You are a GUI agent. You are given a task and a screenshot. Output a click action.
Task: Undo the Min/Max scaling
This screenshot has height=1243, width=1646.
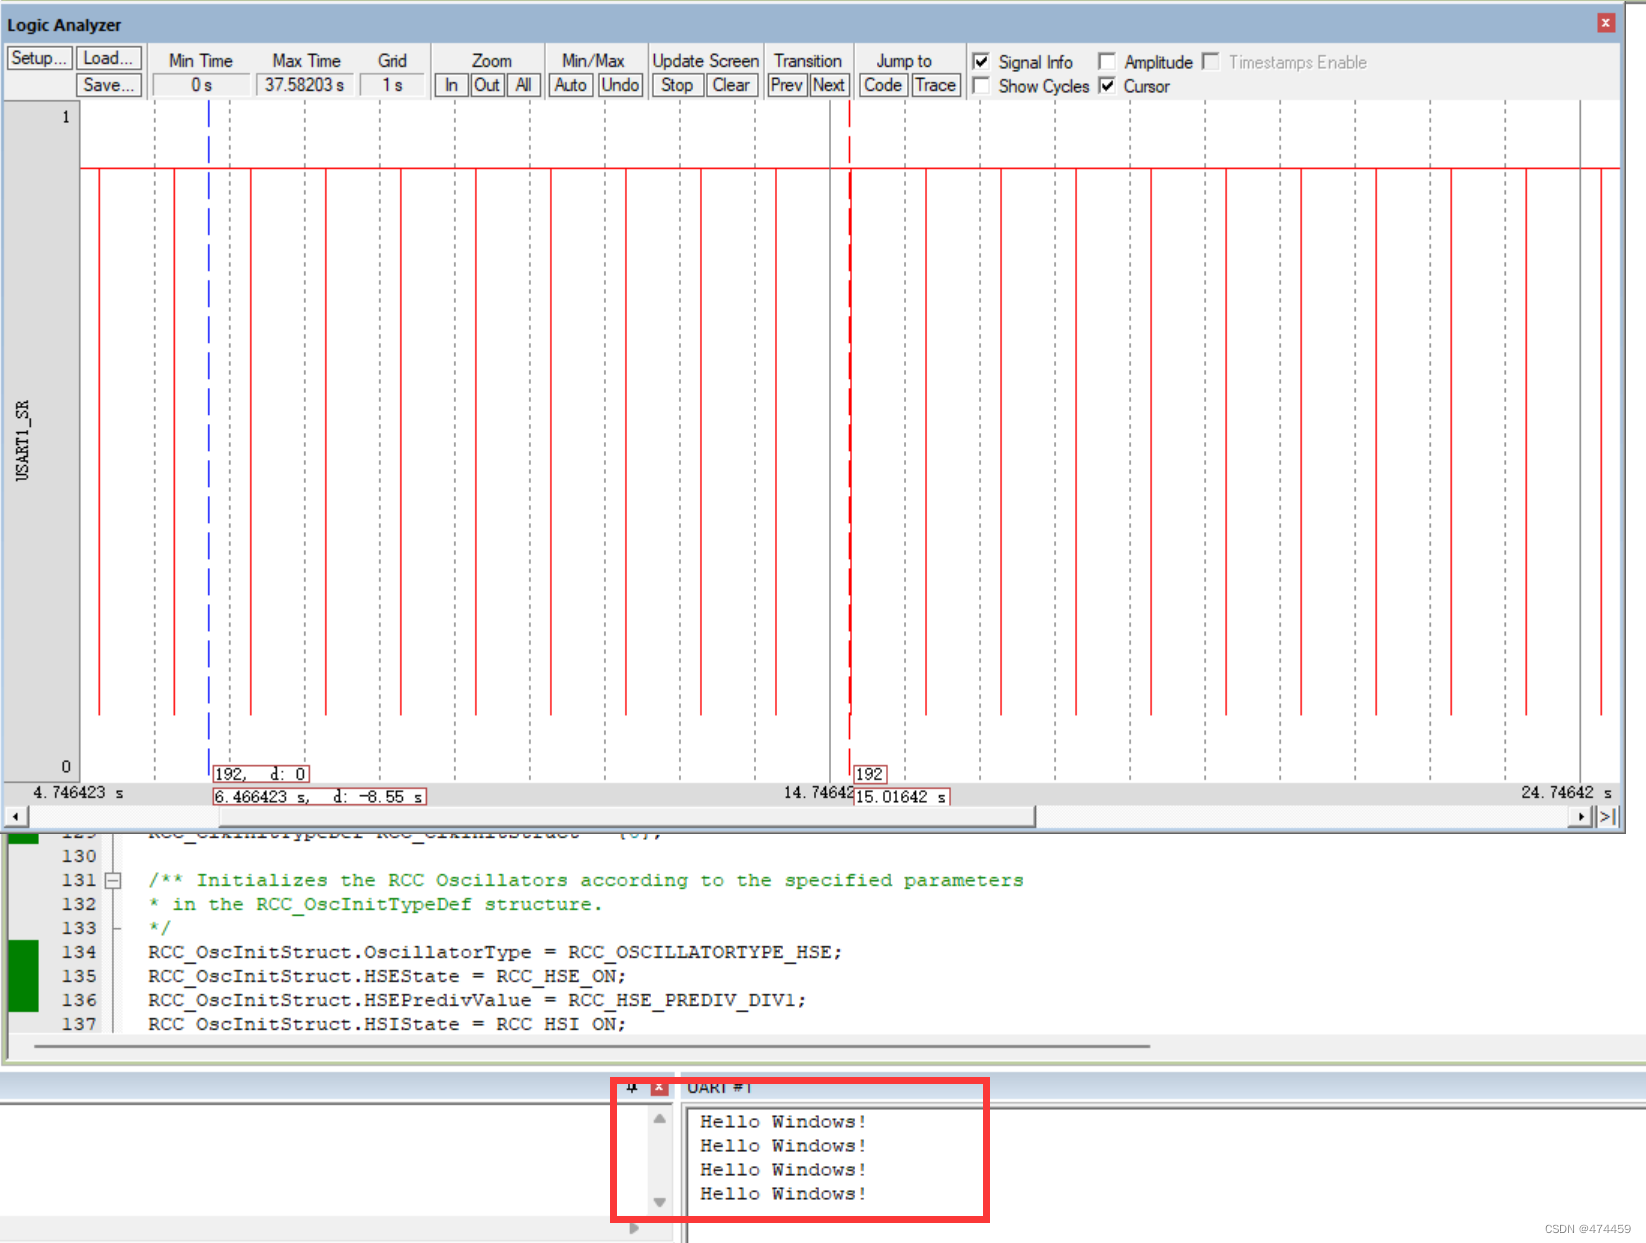click(x=620, y=85)
